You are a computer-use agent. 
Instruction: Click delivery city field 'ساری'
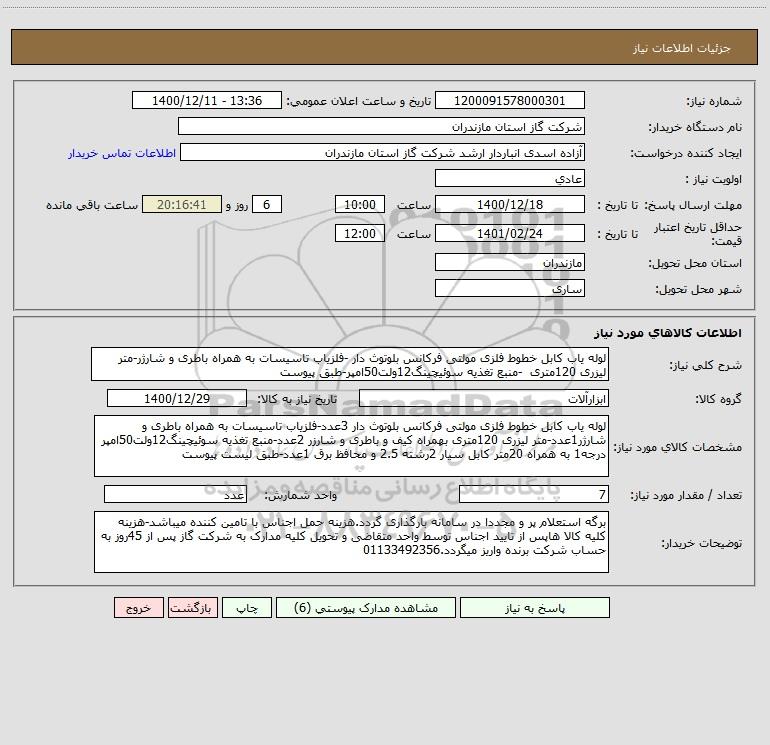[509, 288]
